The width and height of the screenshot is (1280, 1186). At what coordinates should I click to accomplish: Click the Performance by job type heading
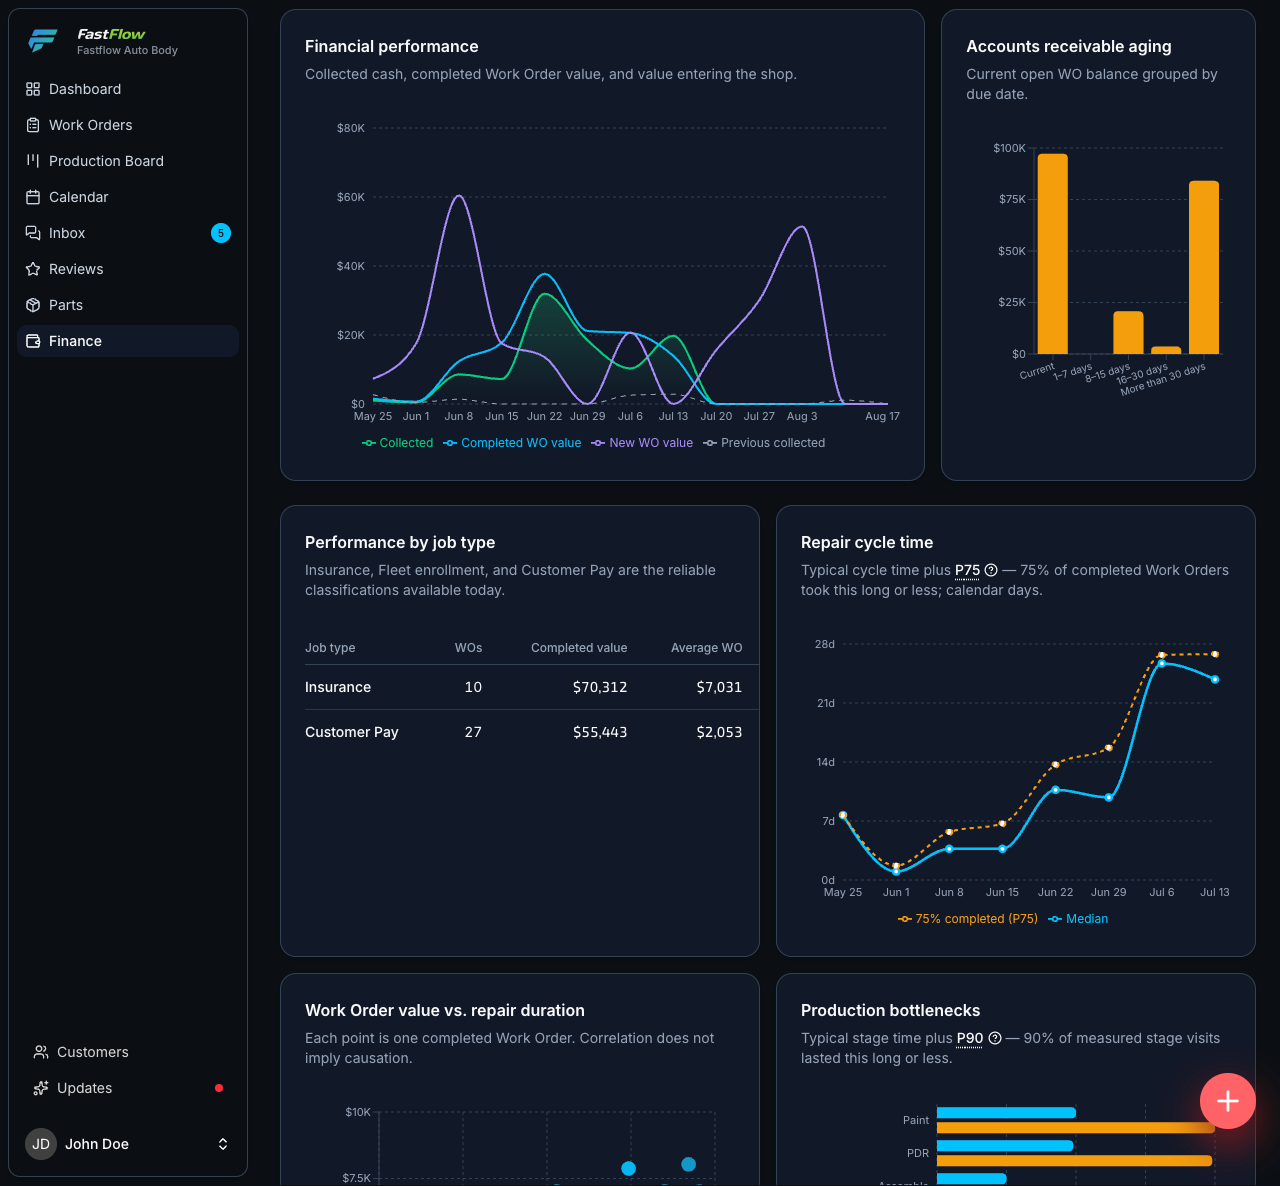[x=400, y=542]
